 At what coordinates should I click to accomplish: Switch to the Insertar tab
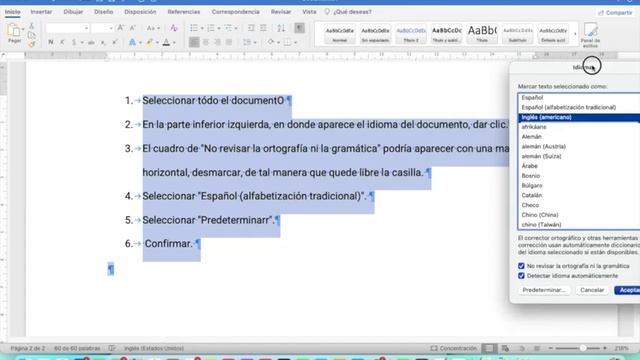coord(41,12)
